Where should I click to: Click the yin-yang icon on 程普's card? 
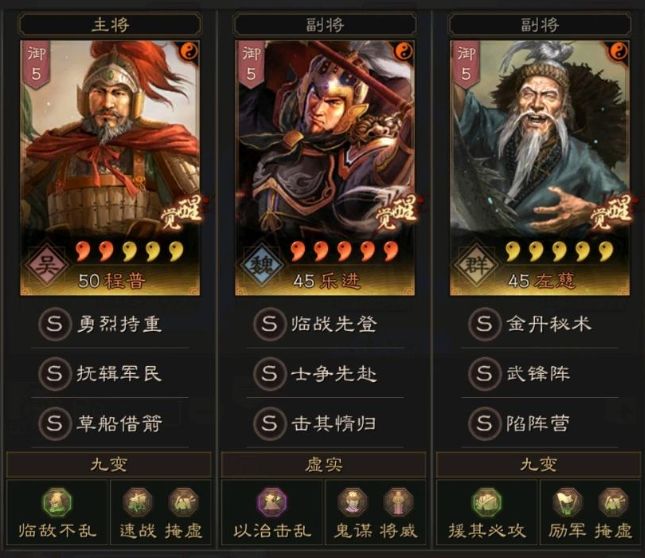[189, 52]
